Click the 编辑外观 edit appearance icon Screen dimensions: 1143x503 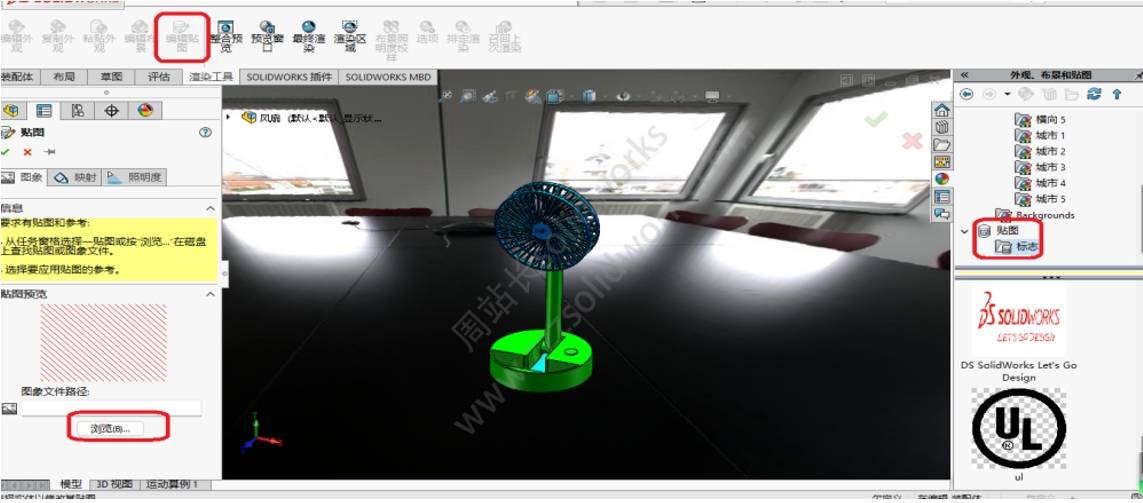(x=16, y=36)
